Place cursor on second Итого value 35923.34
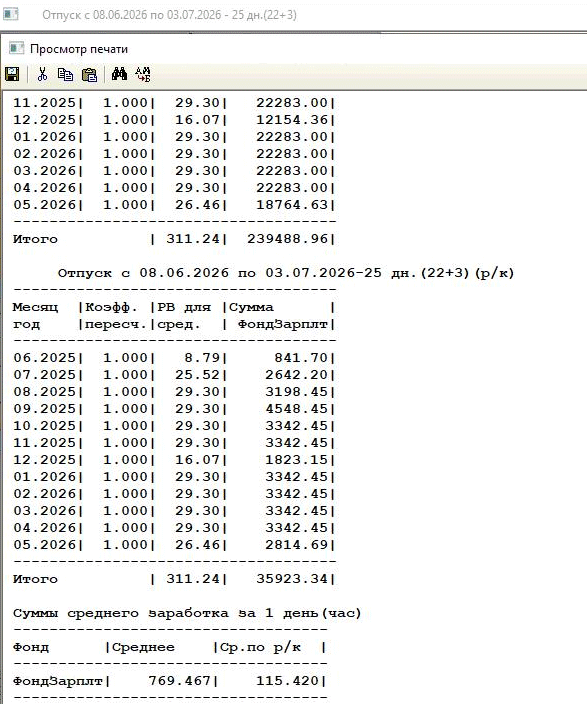This screenshot has height=704, width=587. tap(292, 579)
